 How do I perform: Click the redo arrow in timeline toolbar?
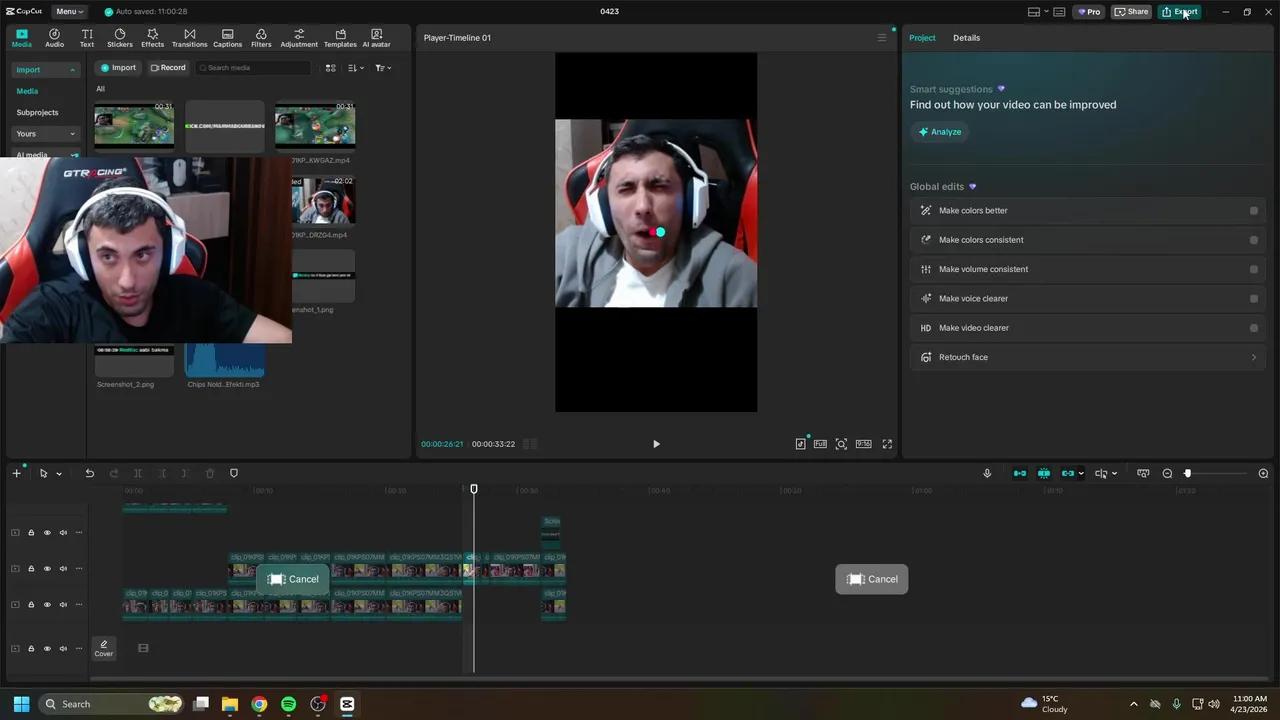pyautogui.click(x=113, y=473)
